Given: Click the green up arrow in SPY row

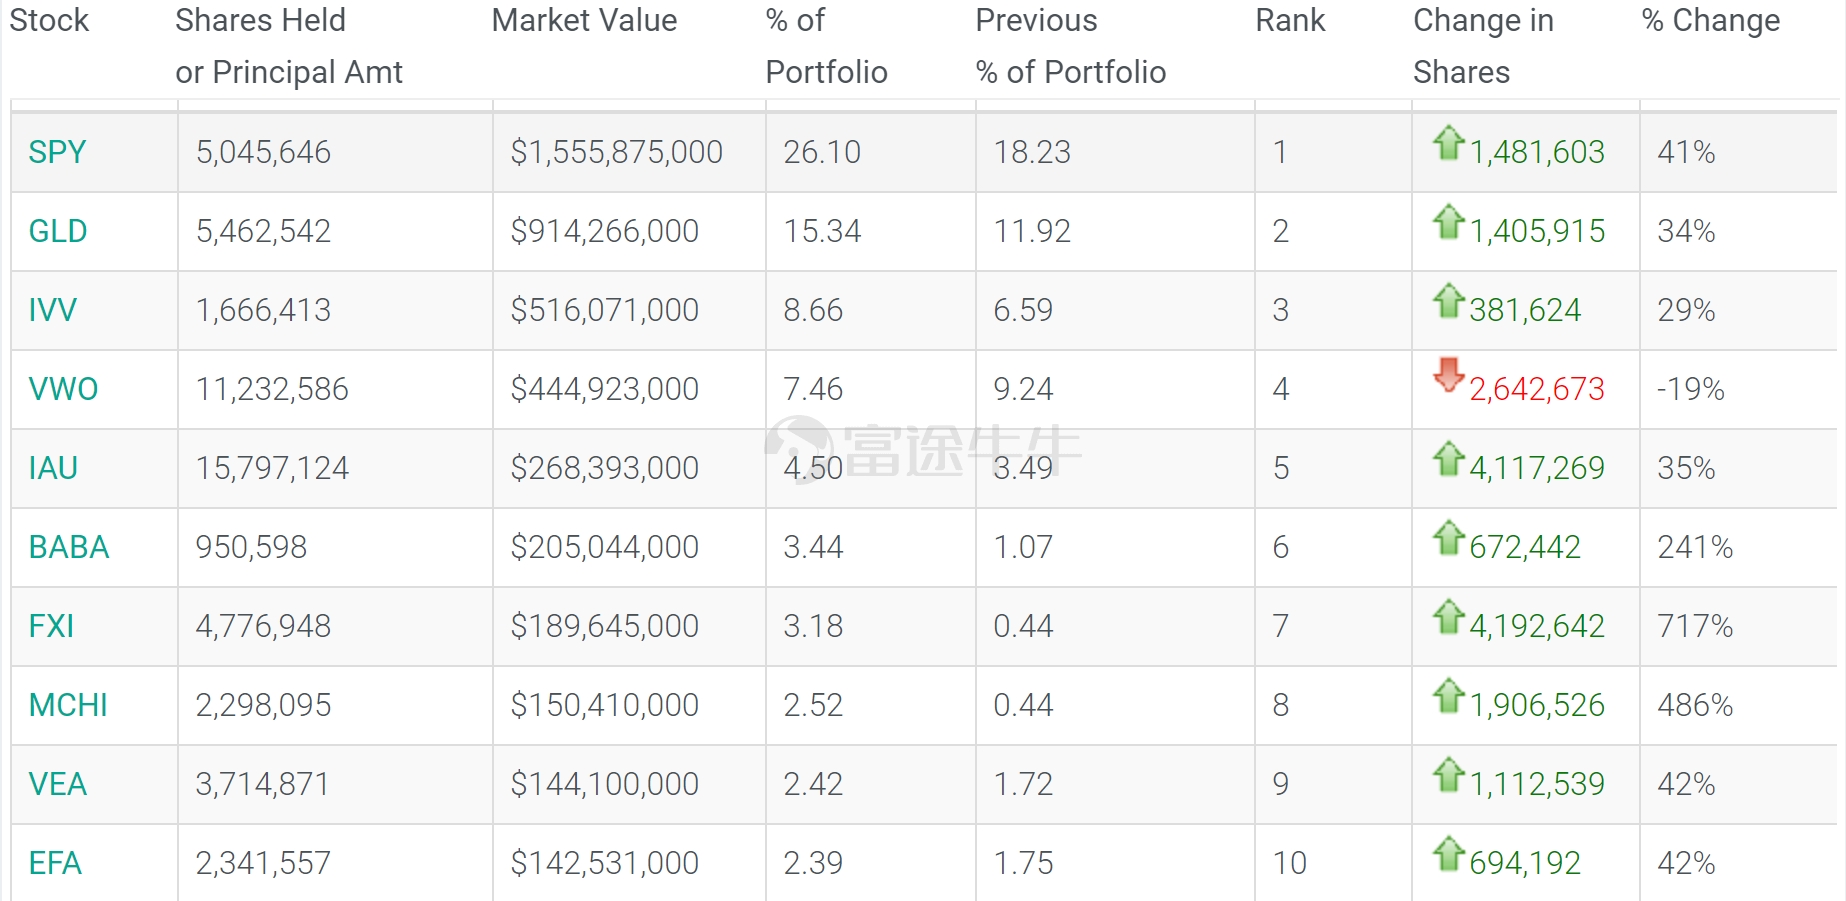Looking at the screenshot, I should click(1448, 143).
